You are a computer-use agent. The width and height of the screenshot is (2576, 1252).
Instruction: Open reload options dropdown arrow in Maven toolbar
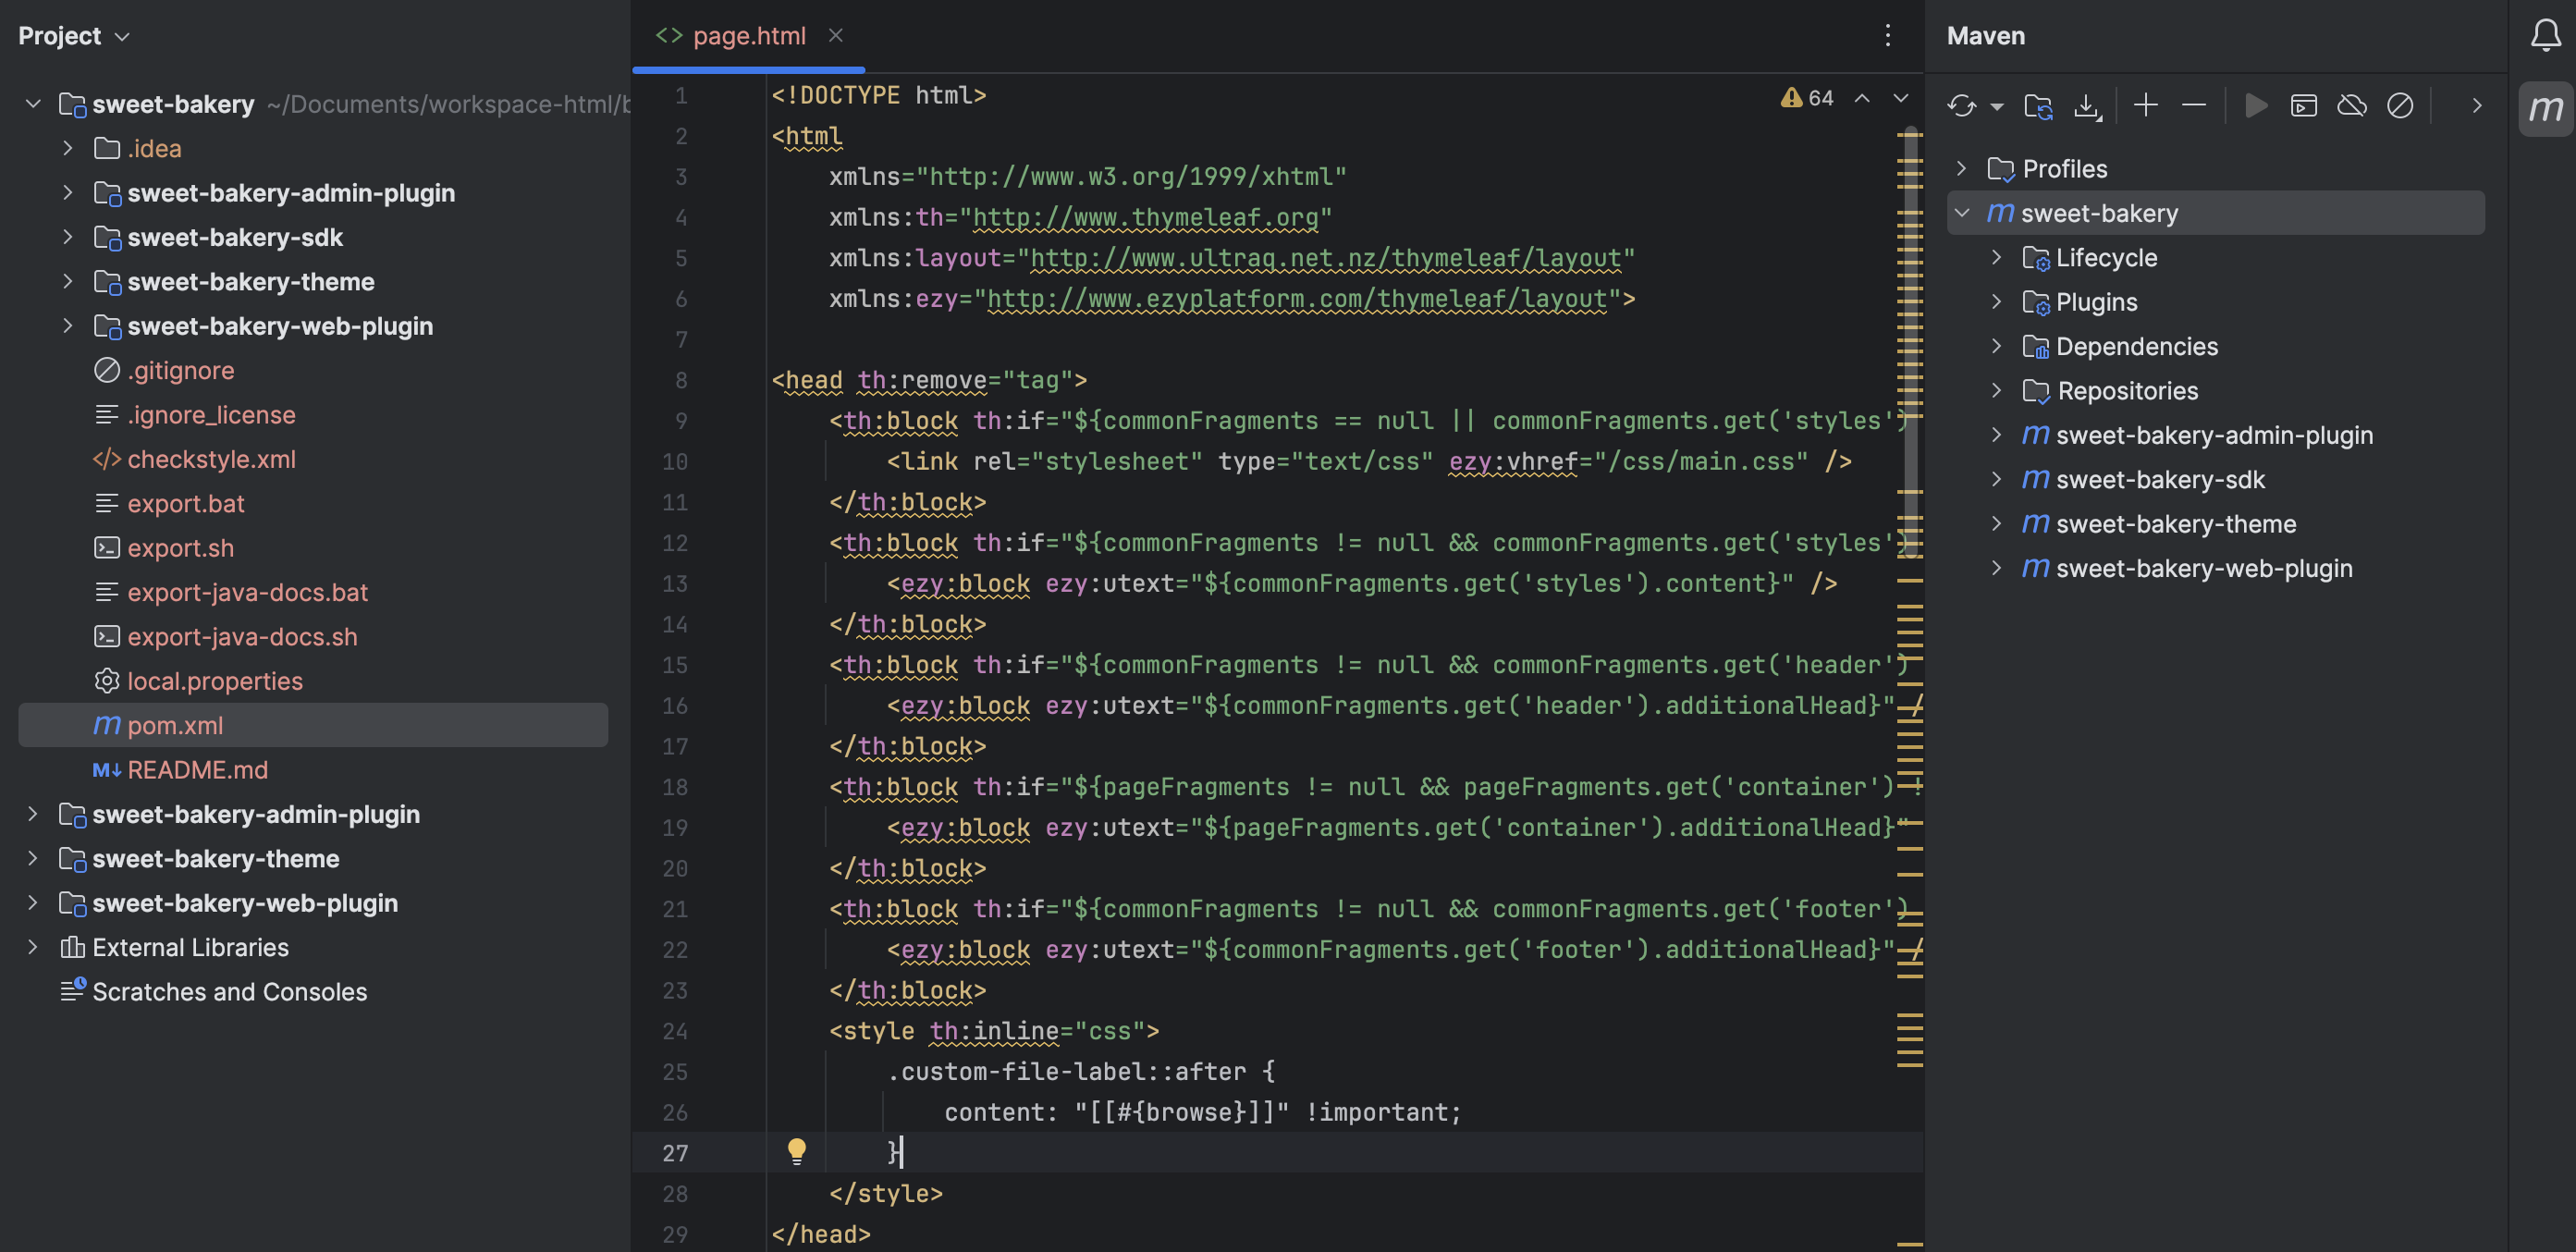click(1996, 106)
